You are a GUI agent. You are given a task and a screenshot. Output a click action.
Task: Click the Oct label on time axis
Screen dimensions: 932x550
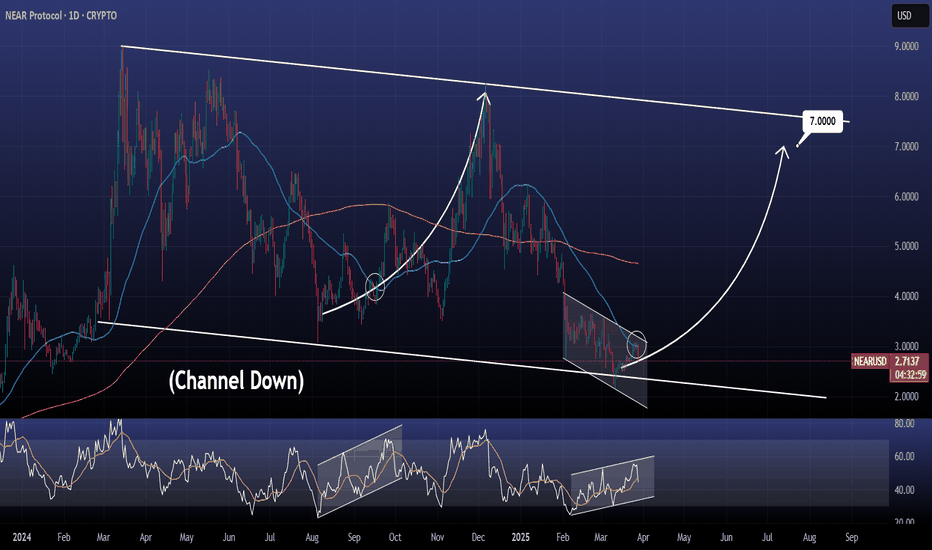coord(395,538)
